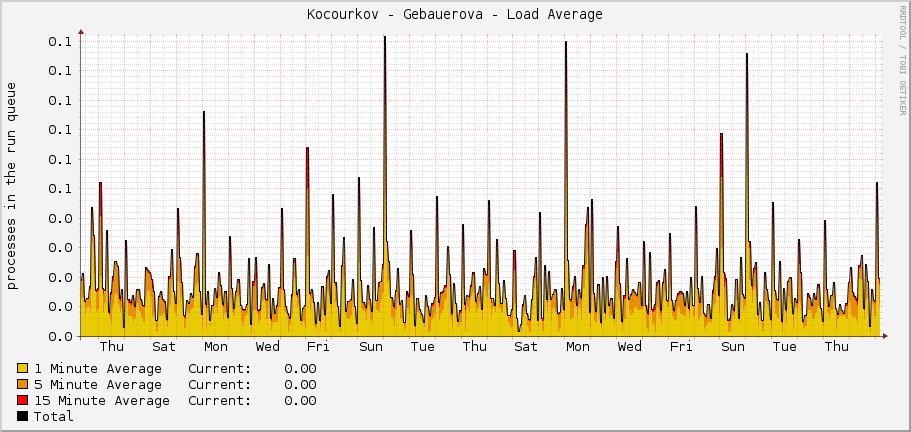Select the yellow 1 Minute Average swatch

(23, 368)
